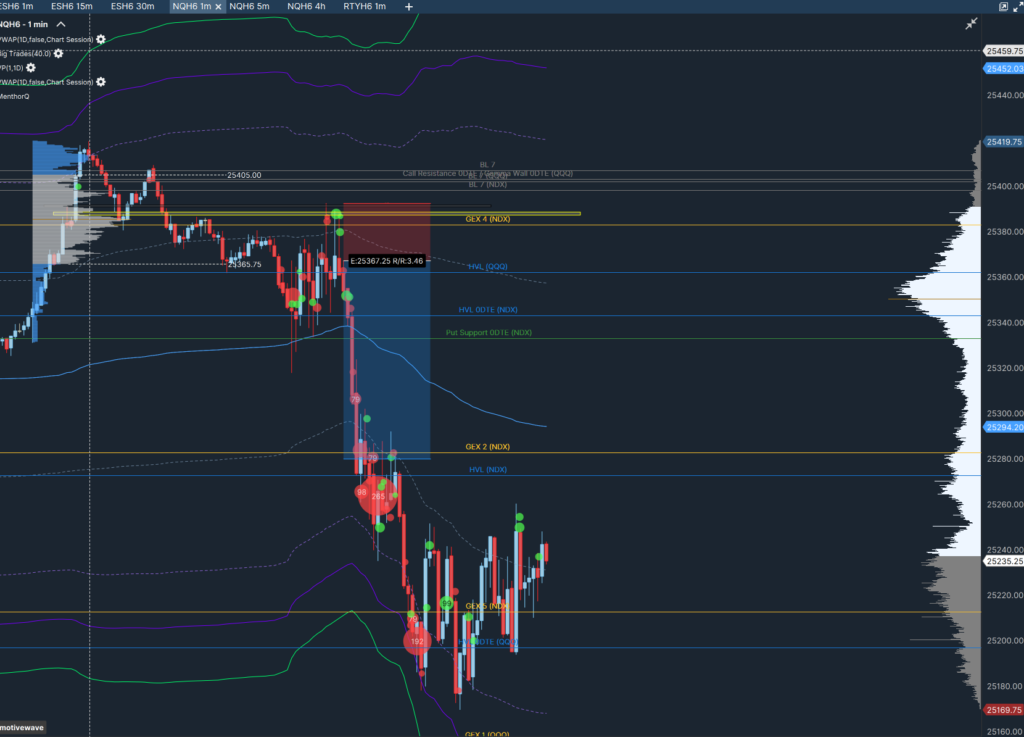Collapse the NQH6 - 1 min legend chevron

tap(60, 24)
